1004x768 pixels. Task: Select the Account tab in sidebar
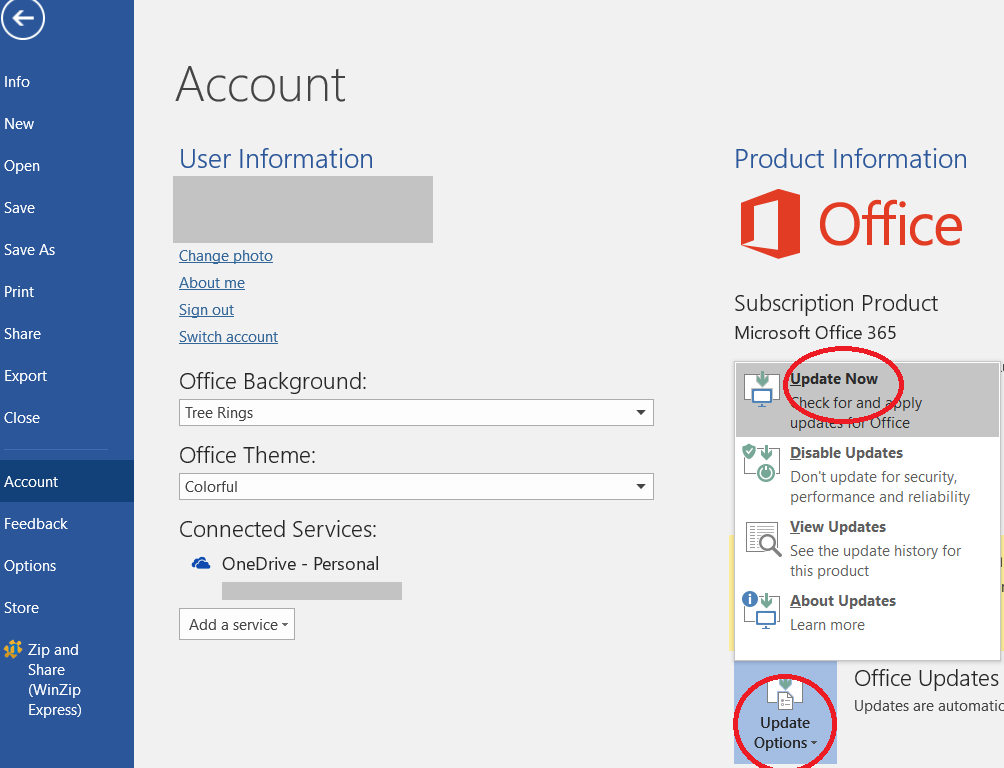(67, 481)
